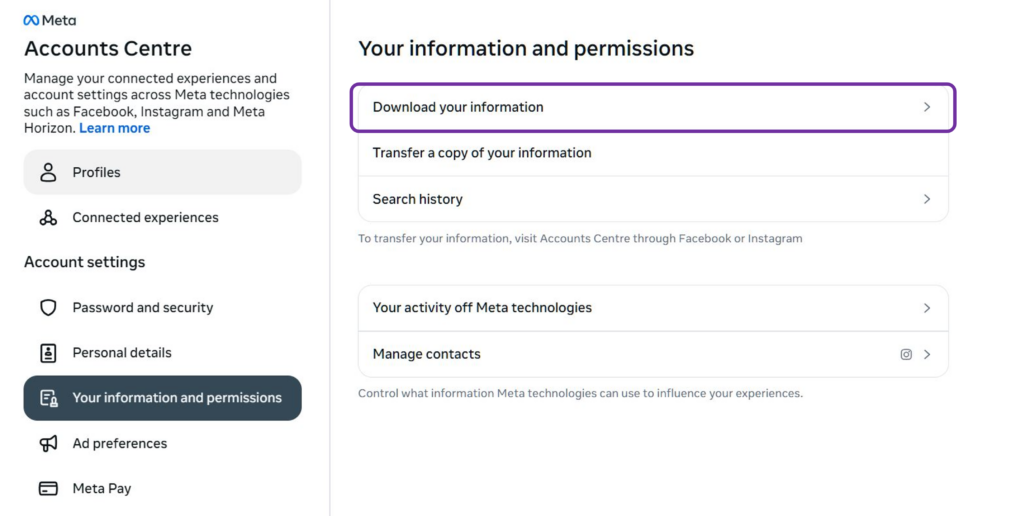The height and width of the screenshot is (516, 1030).
Task: Click the Meta Pay card icon
Action: 48,489
